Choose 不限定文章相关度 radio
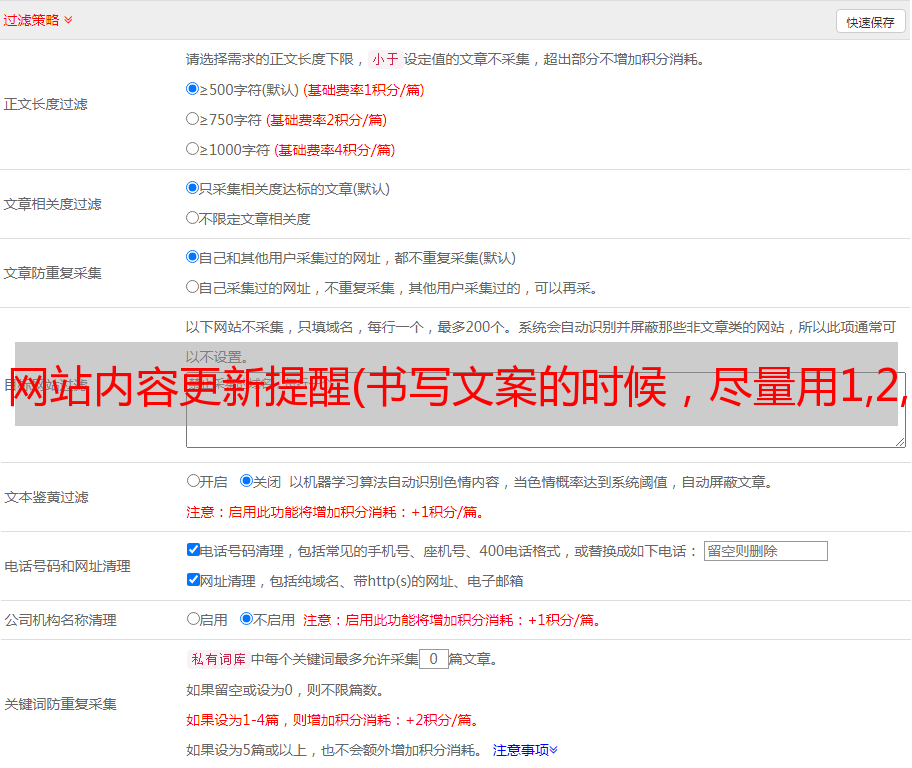912x768 pixels. tap(193, 218)
